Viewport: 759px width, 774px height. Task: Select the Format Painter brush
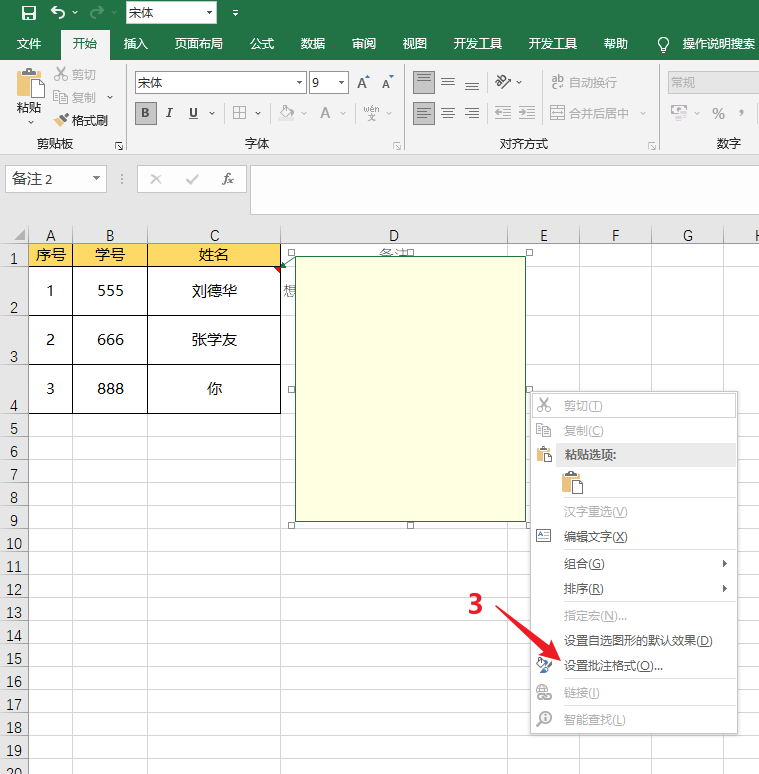(x=61, y=120)
